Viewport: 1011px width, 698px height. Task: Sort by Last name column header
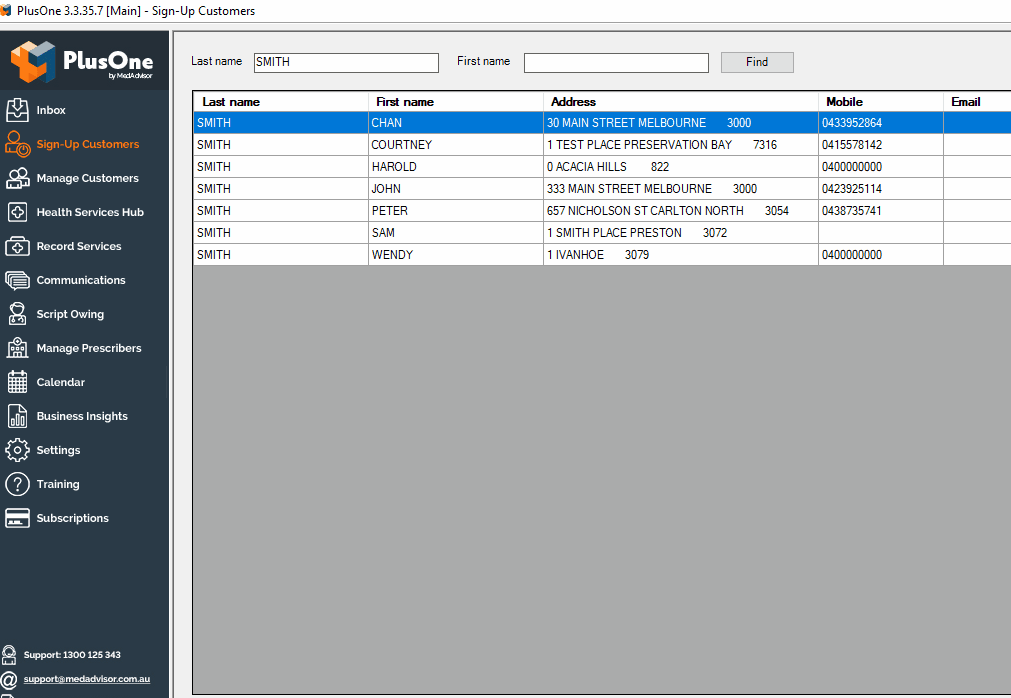[x=280, y=102]
